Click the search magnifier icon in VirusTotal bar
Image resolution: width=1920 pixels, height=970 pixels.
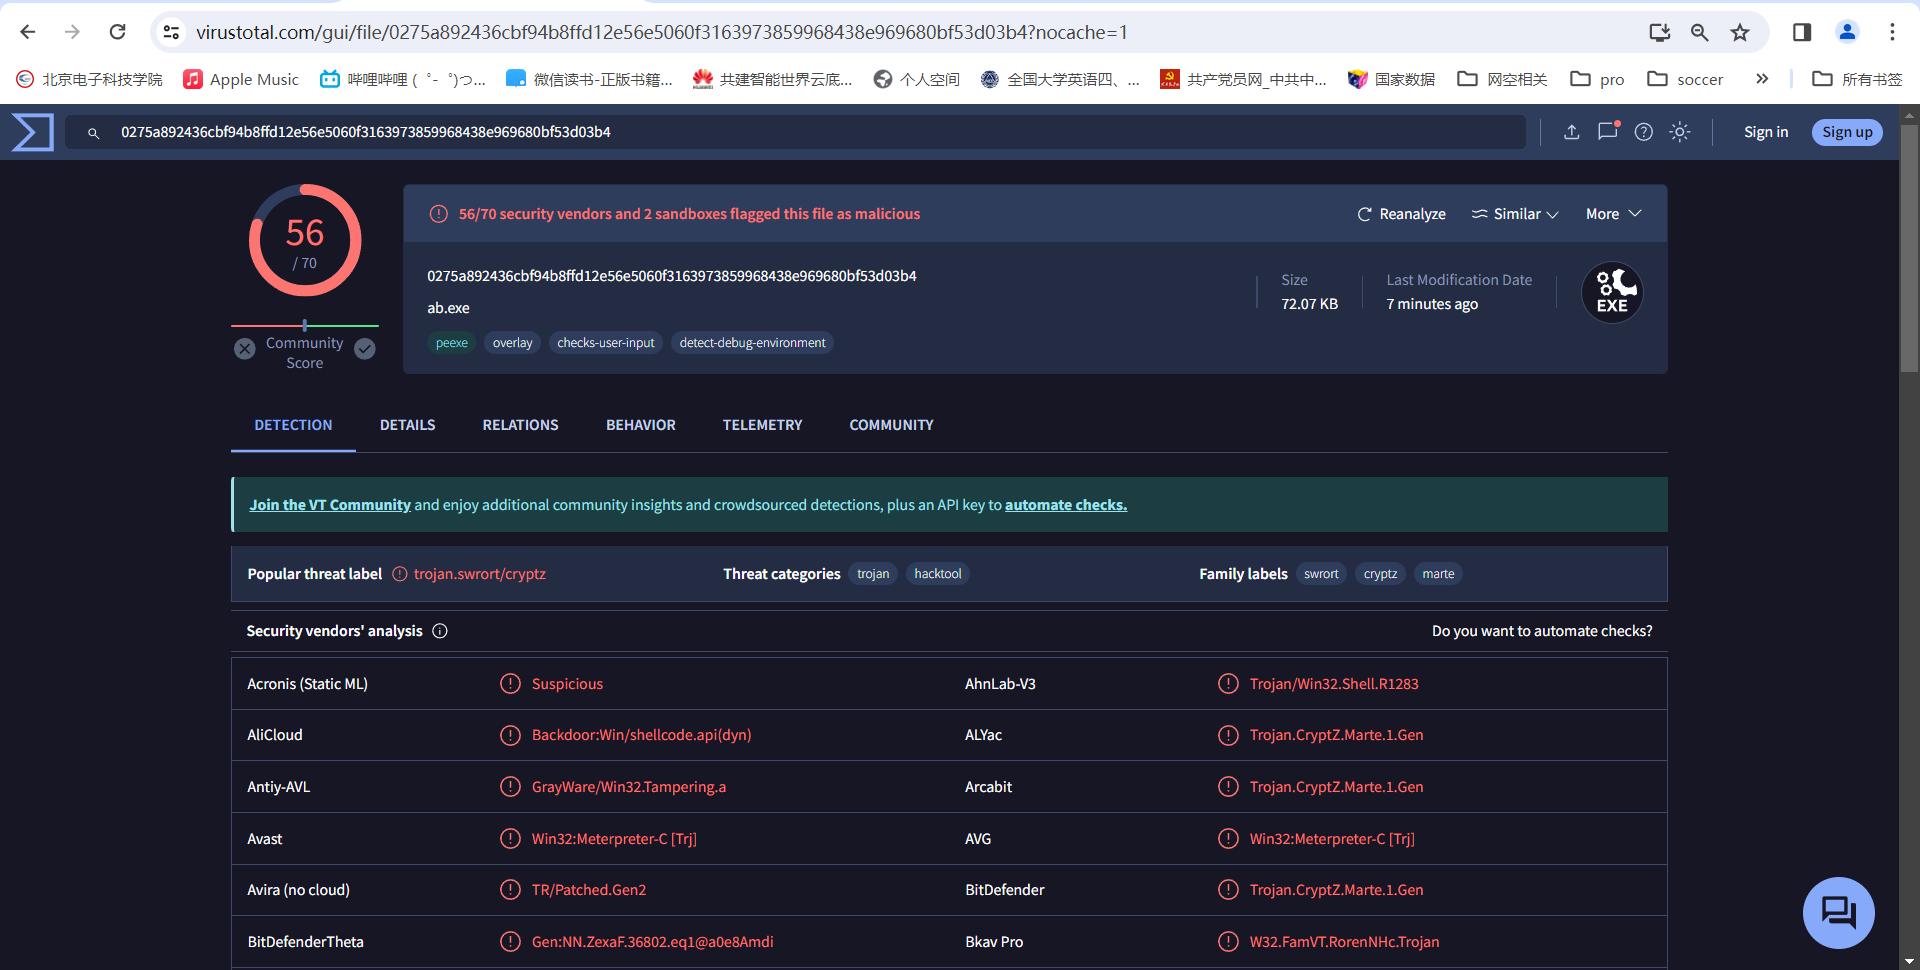pyautogui.click(x=93, y=133)
